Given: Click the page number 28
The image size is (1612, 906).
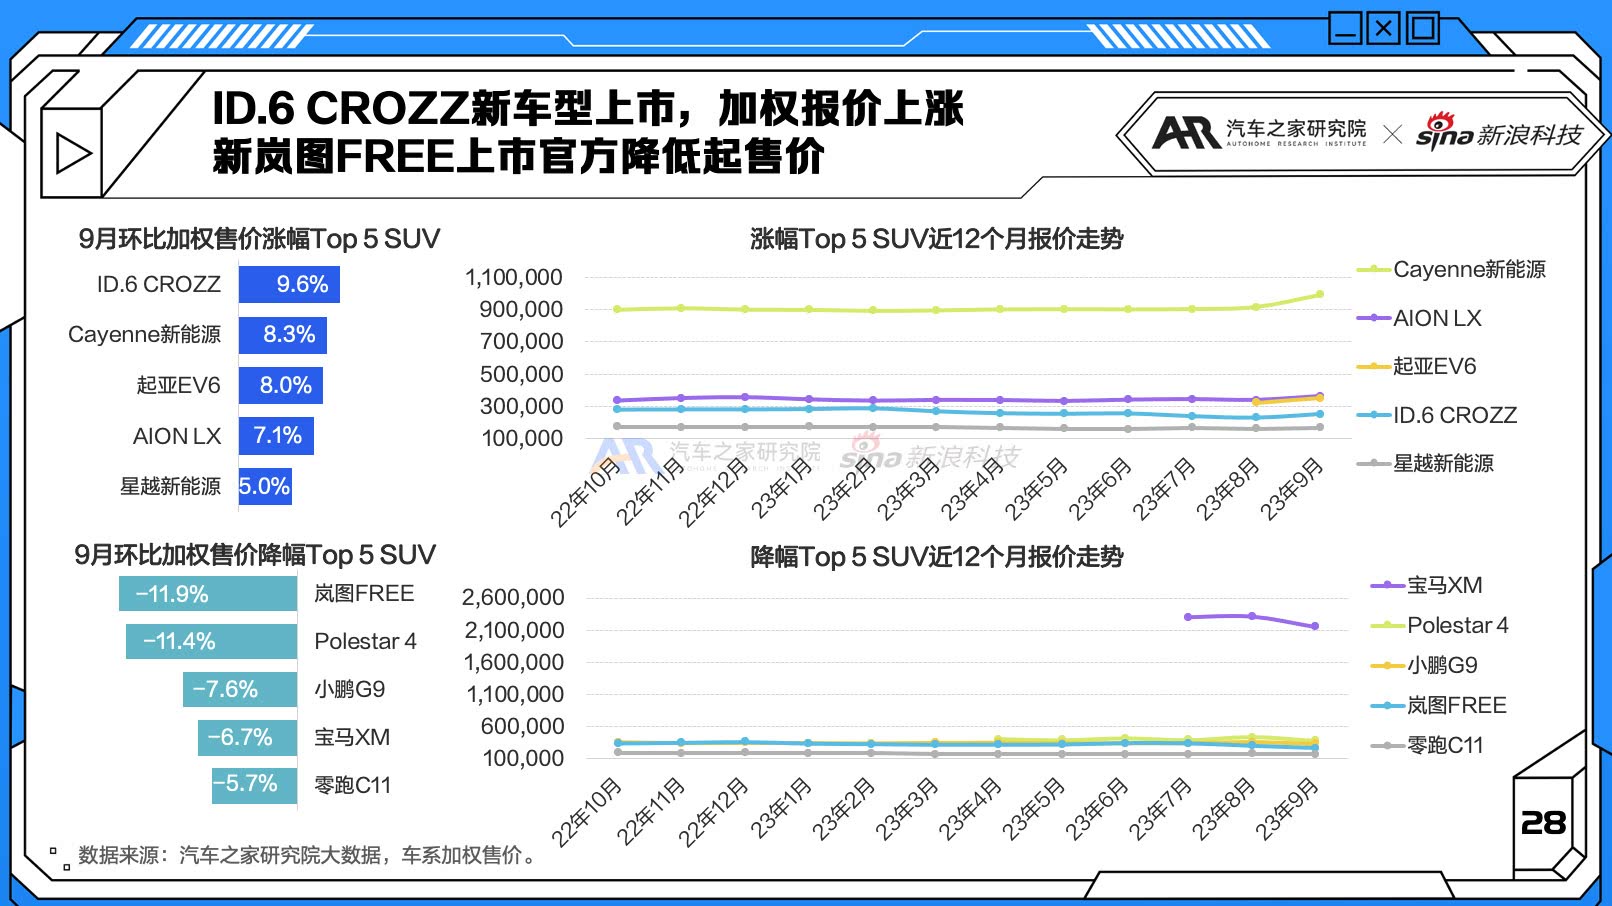Looking at the screenshot, I should pos(1543,823).
